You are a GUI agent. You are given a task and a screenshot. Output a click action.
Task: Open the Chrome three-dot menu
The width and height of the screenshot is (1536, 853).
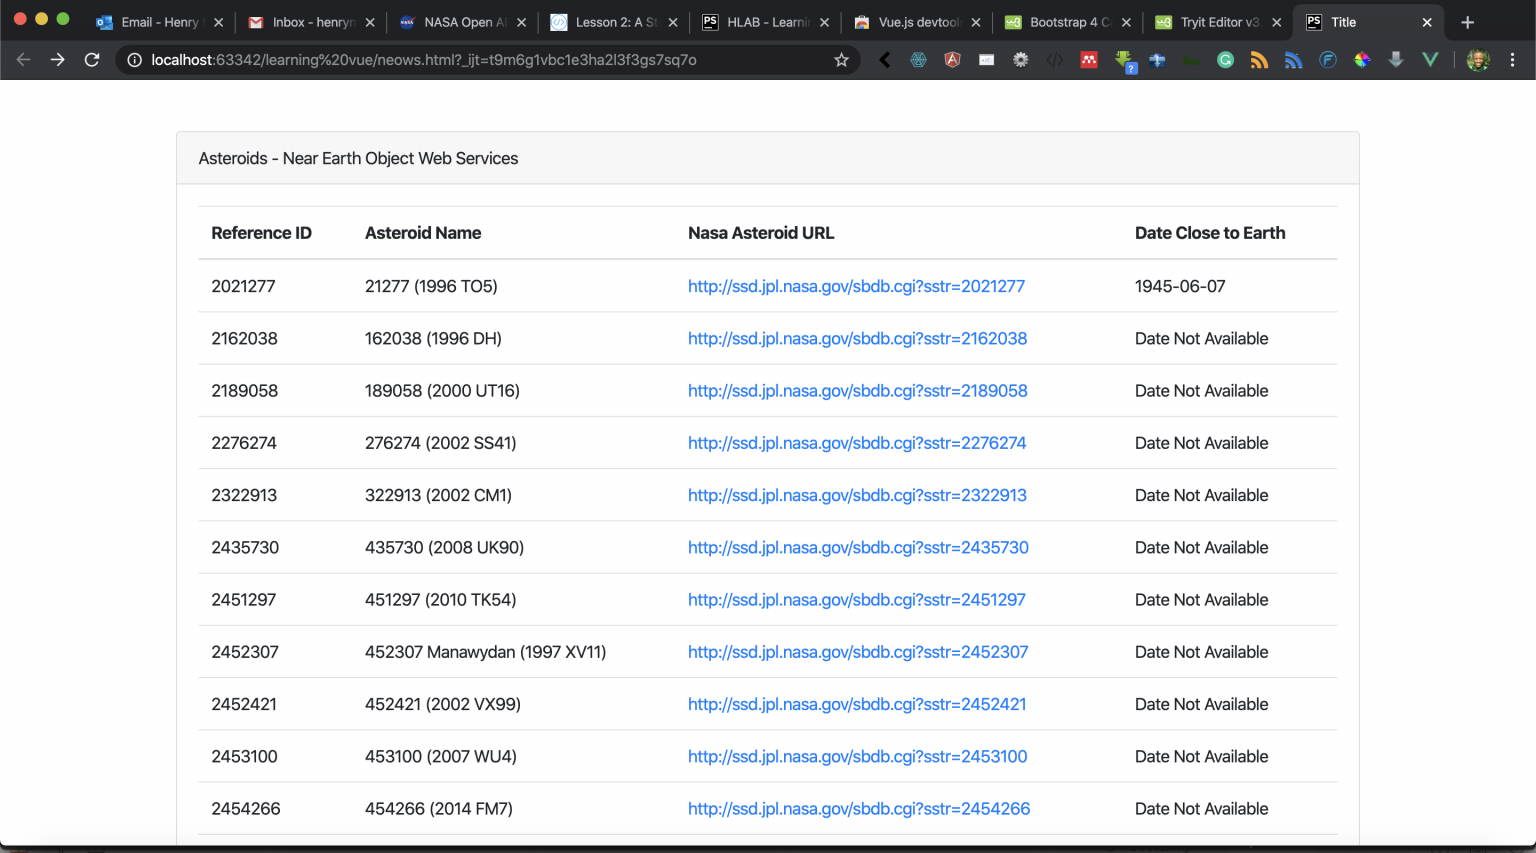(x=1512, y=60)
